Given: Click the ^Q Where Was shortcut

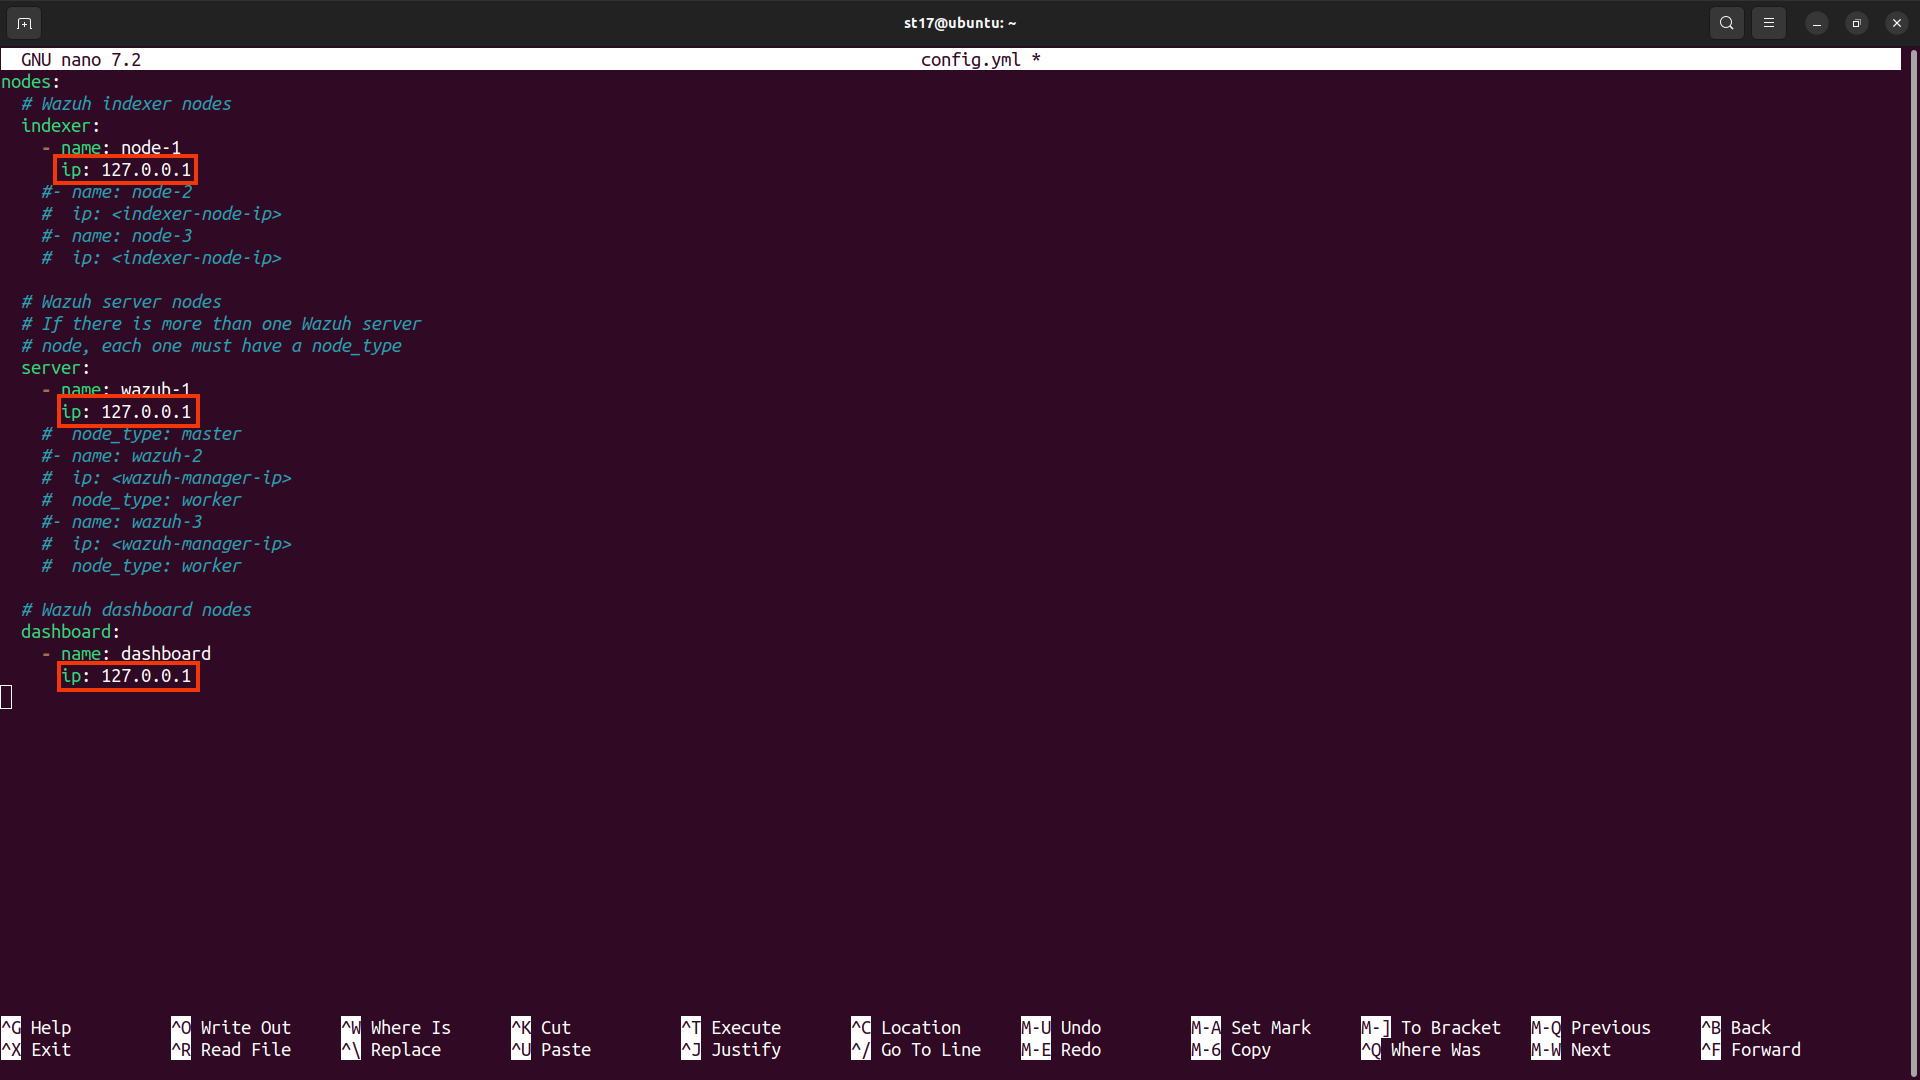Looking at the screenshot, I should (x=1421, y=1050).
